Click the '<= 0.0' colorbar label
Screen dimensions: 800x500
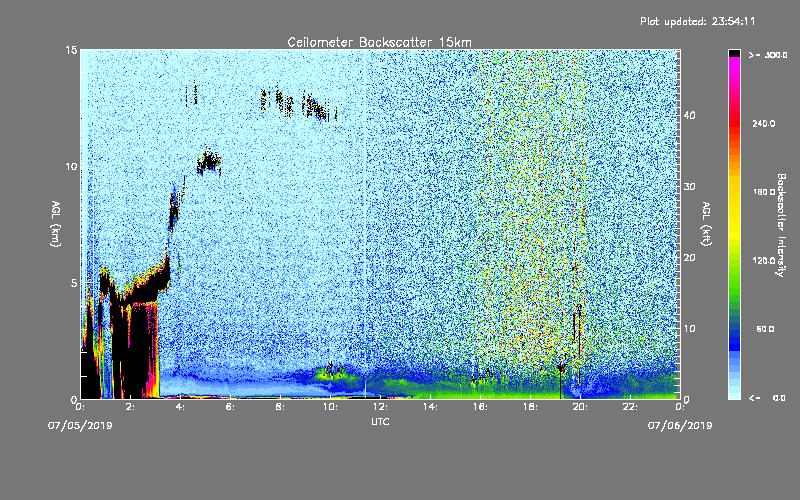[x=767, y=398]
